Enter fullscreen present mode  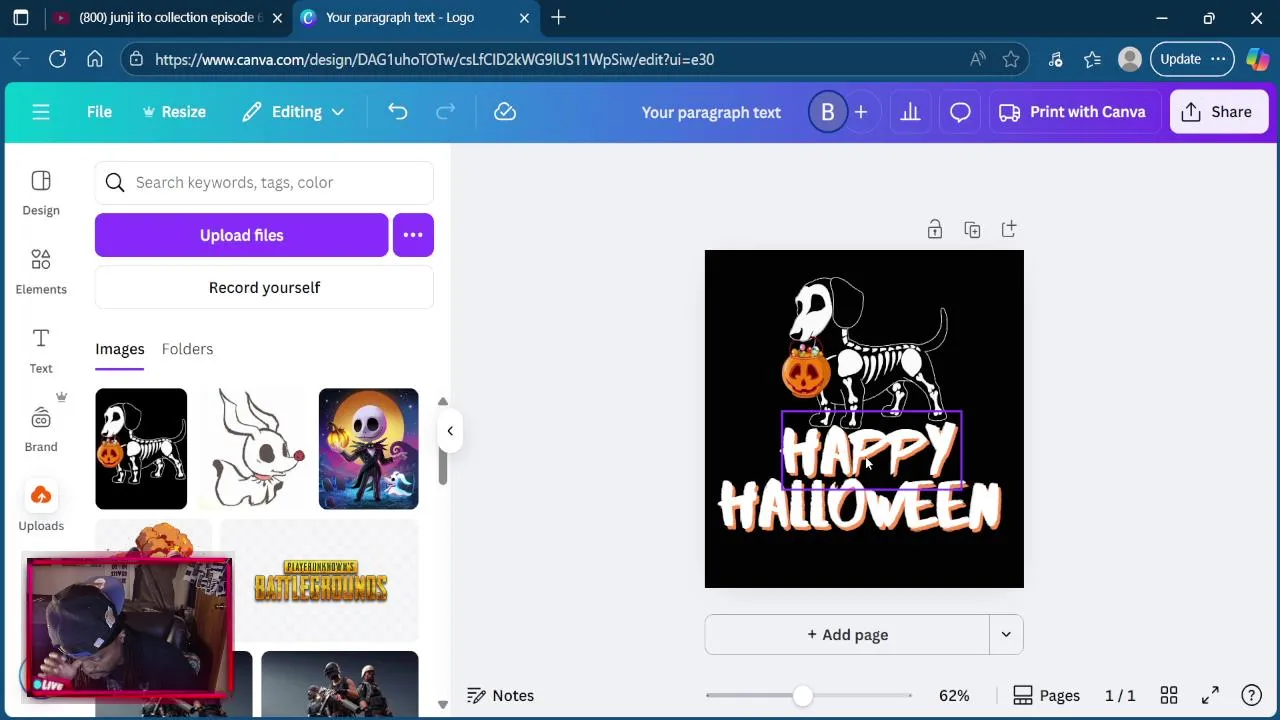pyautogui.click(x=1210, y=696)
